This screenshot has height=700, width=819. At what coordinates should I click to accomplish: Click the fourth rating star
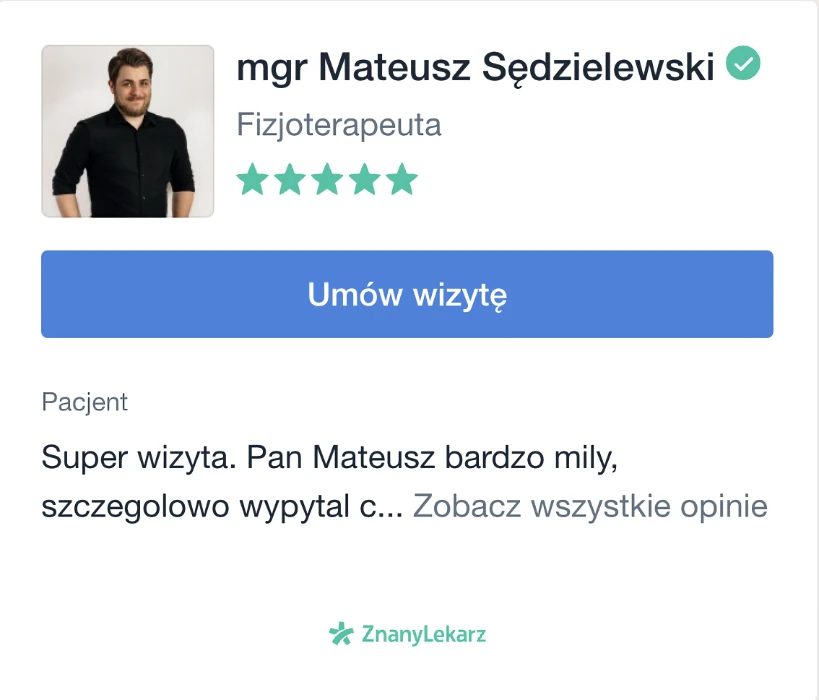(x=364, y=180)
